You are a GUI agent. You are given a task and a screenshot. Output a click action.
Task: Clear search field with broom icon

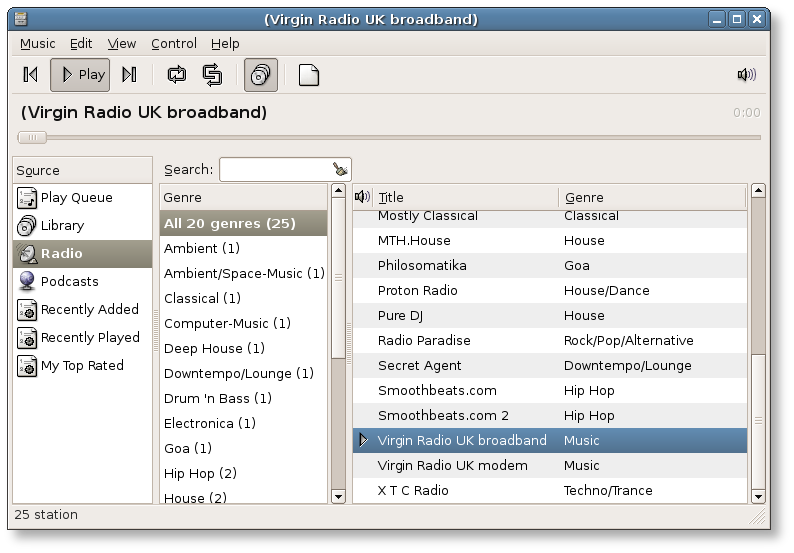click(x=340, y=170)
